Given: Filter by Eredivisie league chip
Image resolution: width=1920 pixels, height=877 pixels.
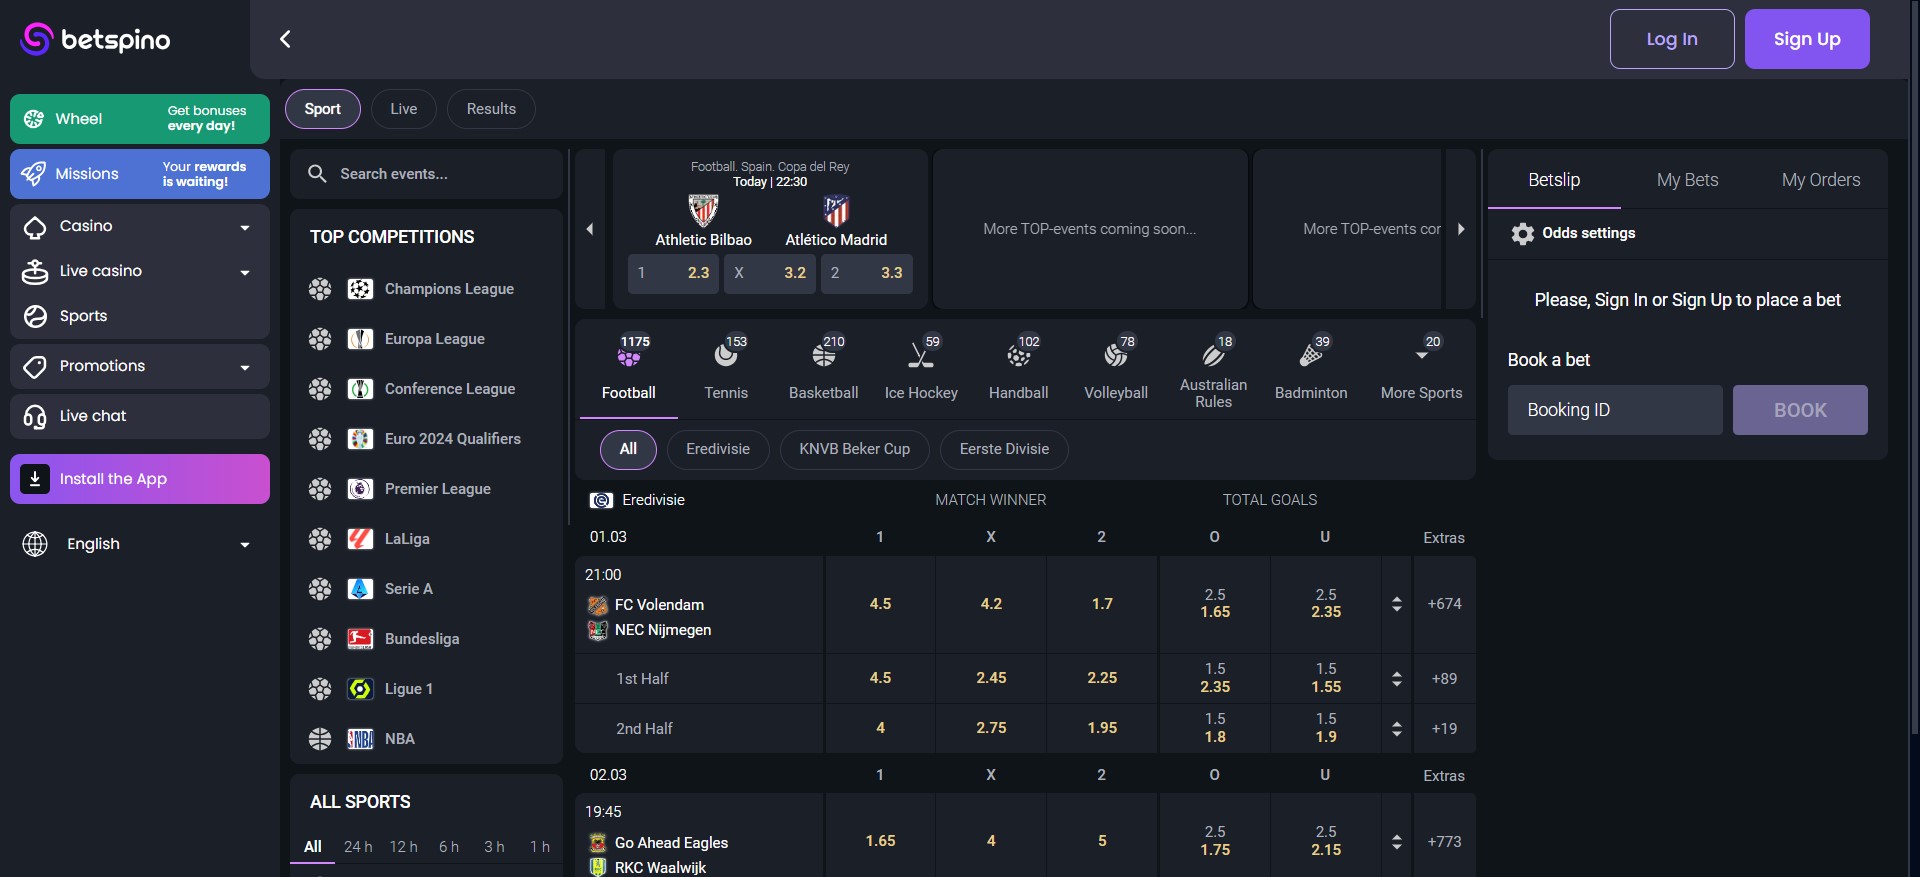Looking at the screenshot, I should [x=718, y=449].
